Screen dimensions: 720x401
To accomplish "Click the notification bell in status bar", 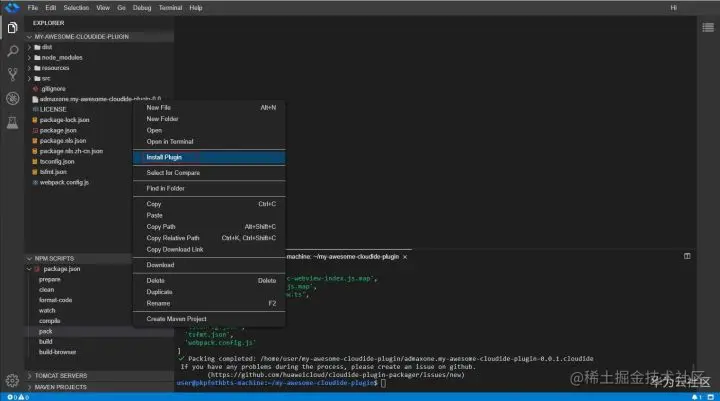I will click(x=696, y=397).
